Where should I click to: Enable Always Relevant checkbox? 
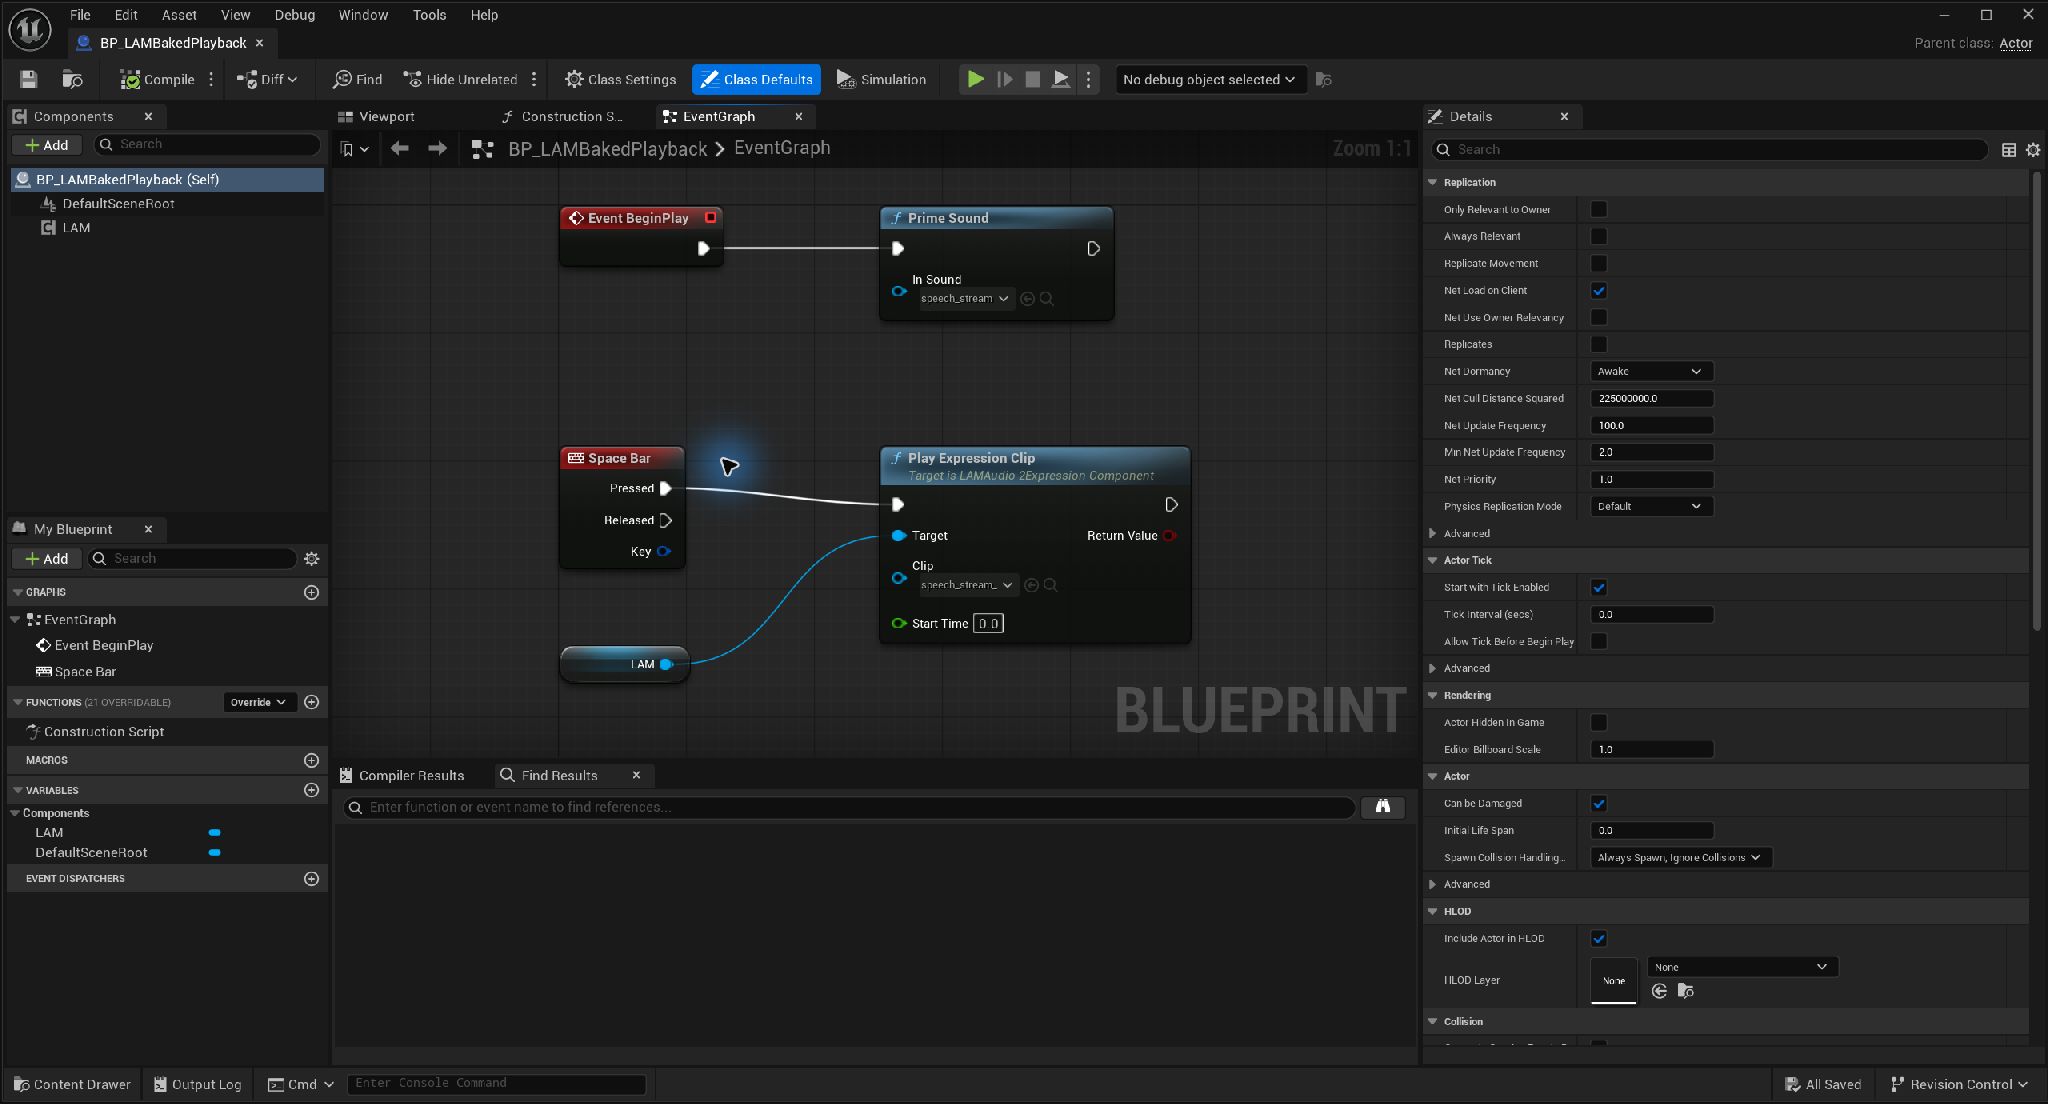[1598, 236]
